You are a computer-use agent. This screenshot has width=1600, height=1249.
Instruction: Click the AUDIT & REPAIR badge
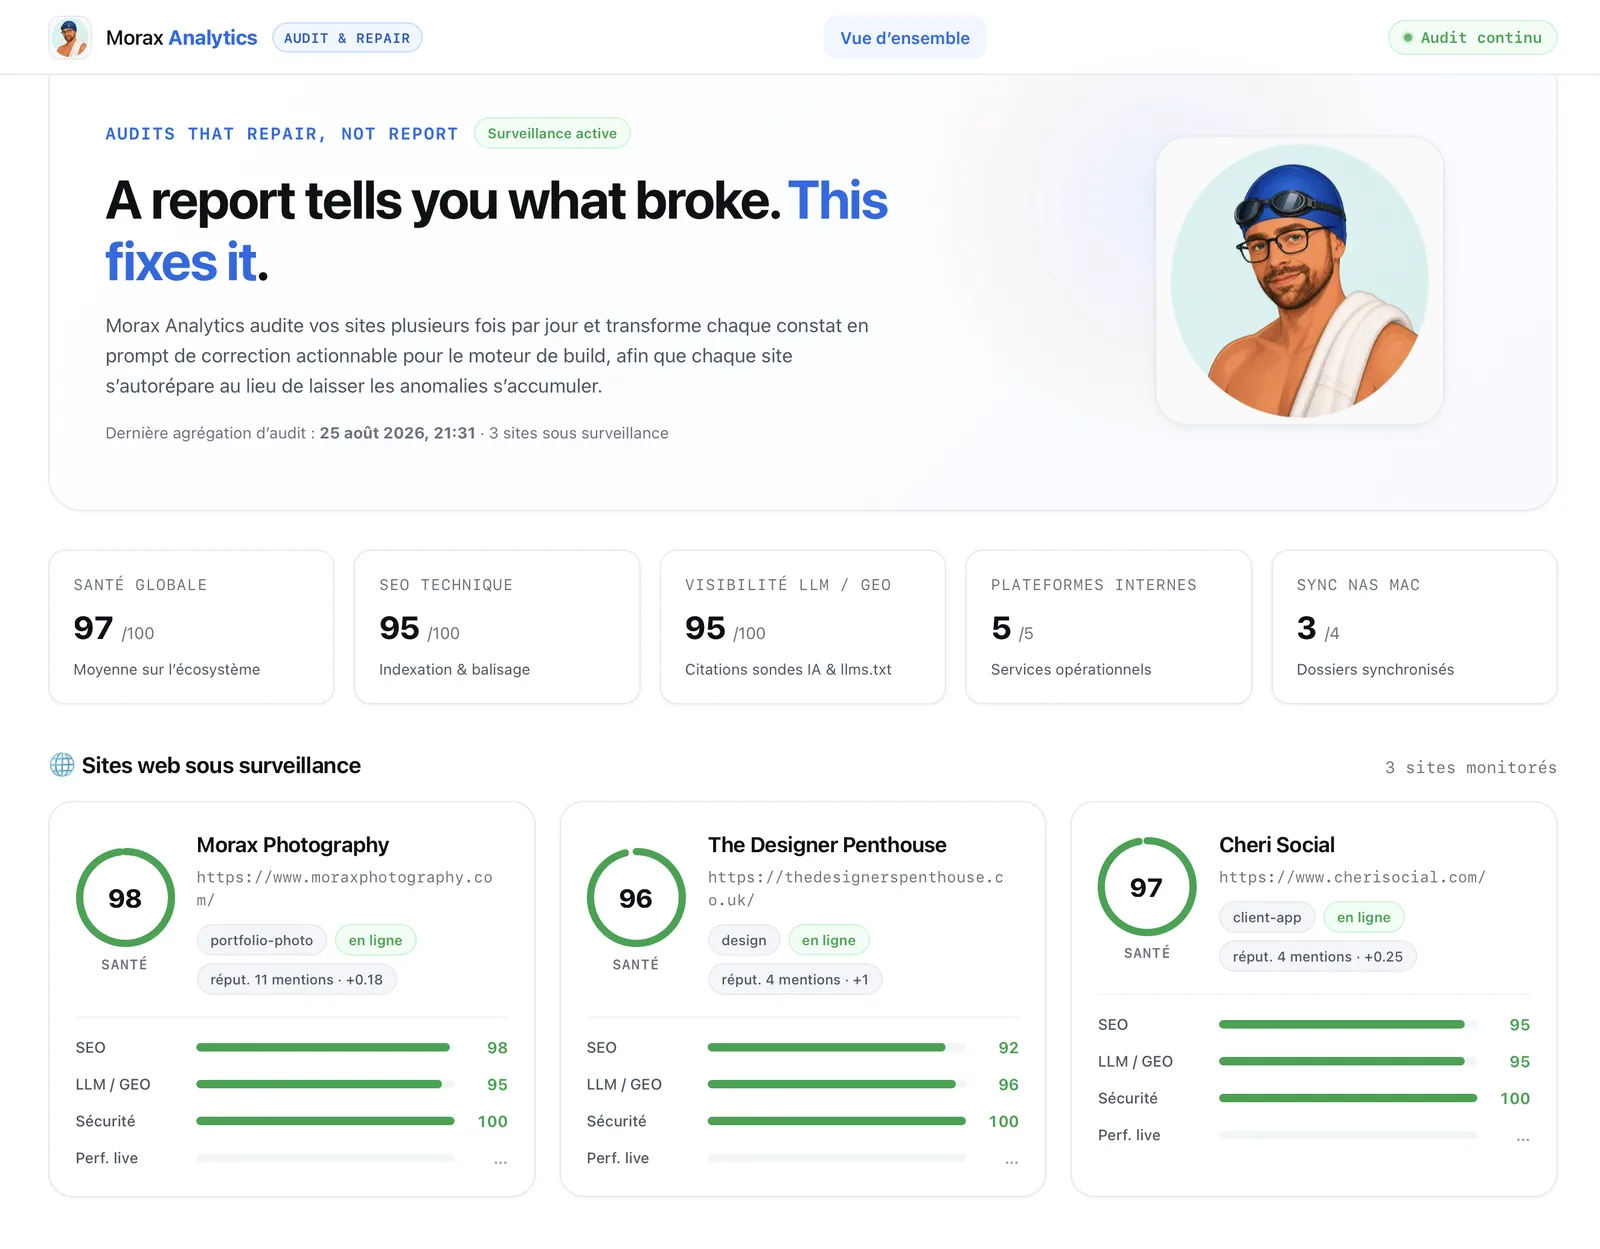tap(347, 38)
